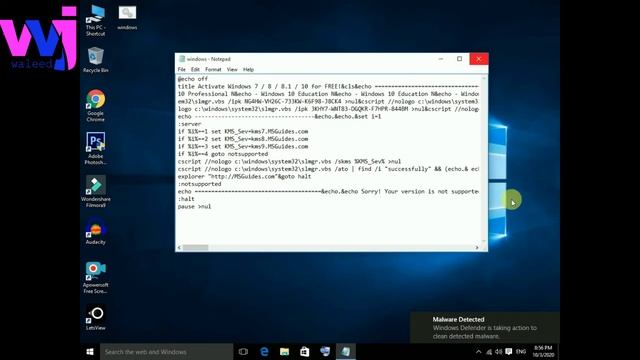This screenshot has width=640, height=360.
Task: Open the This PC shortcut desktop icon
Action: tap(95, 20)
